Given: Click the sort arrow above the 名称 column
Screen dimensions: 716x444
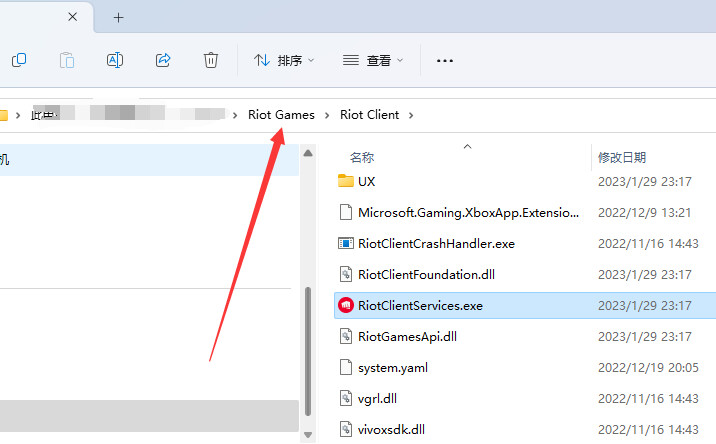Looking at the screenshot, I should pos(467,146).
